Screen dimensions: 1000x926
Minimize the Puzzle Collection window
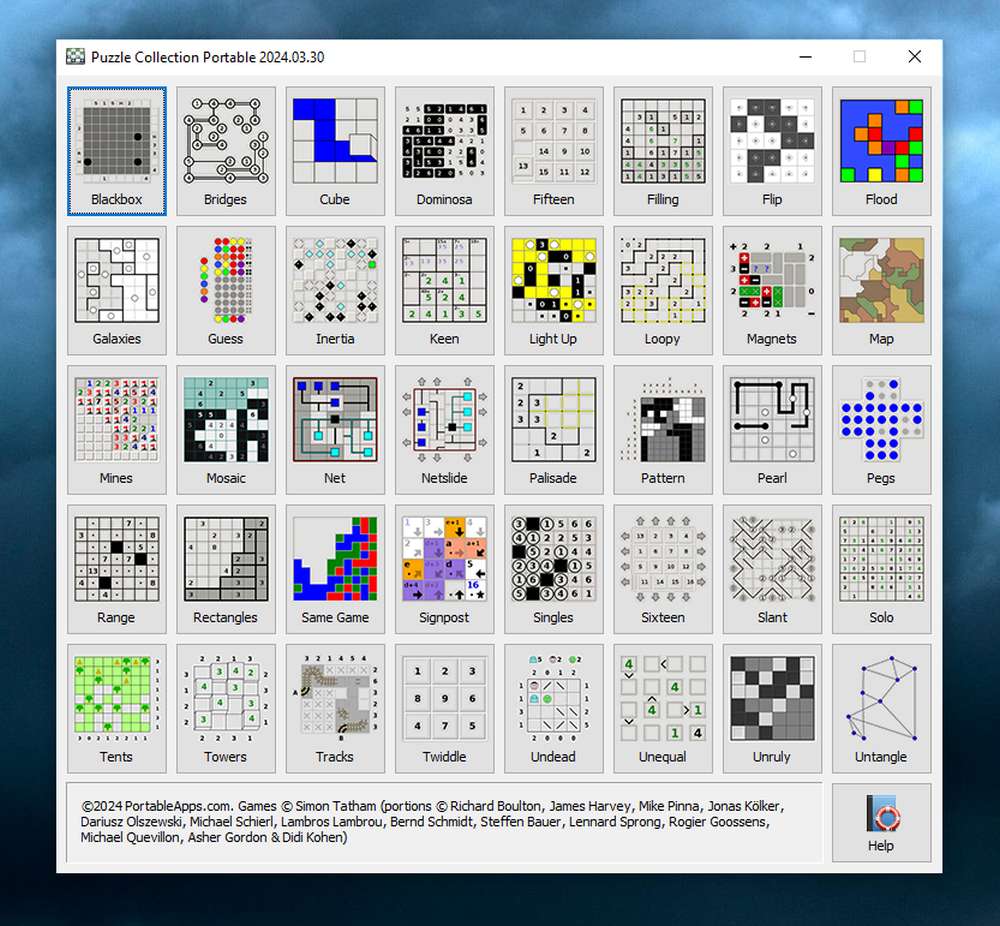click(805, 57)
